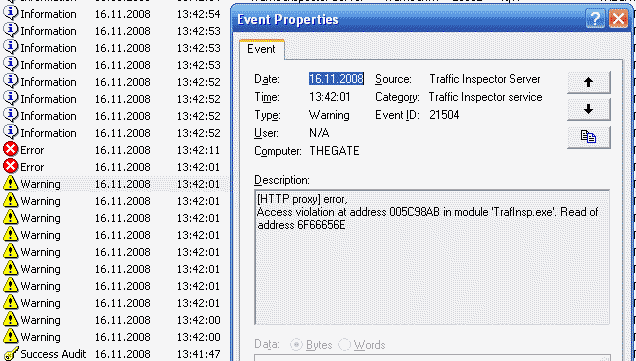Select the Error event at 13:42:01
The width and height of the screenshot is (636, 361).
click(115, 167)
